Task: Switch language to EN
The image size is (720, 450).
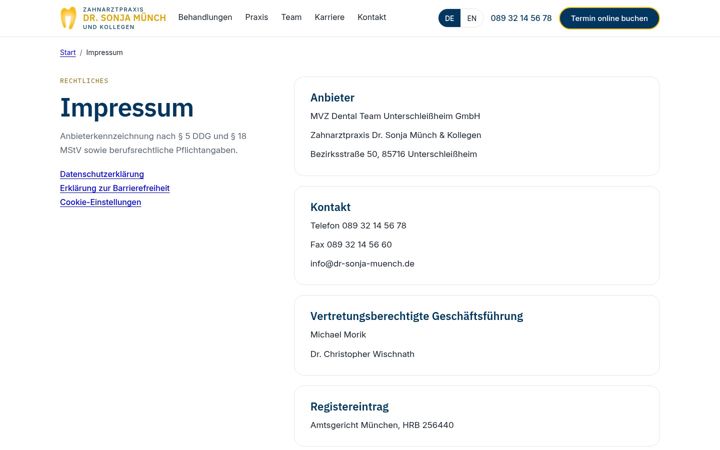Action: [x=472, y=18]
